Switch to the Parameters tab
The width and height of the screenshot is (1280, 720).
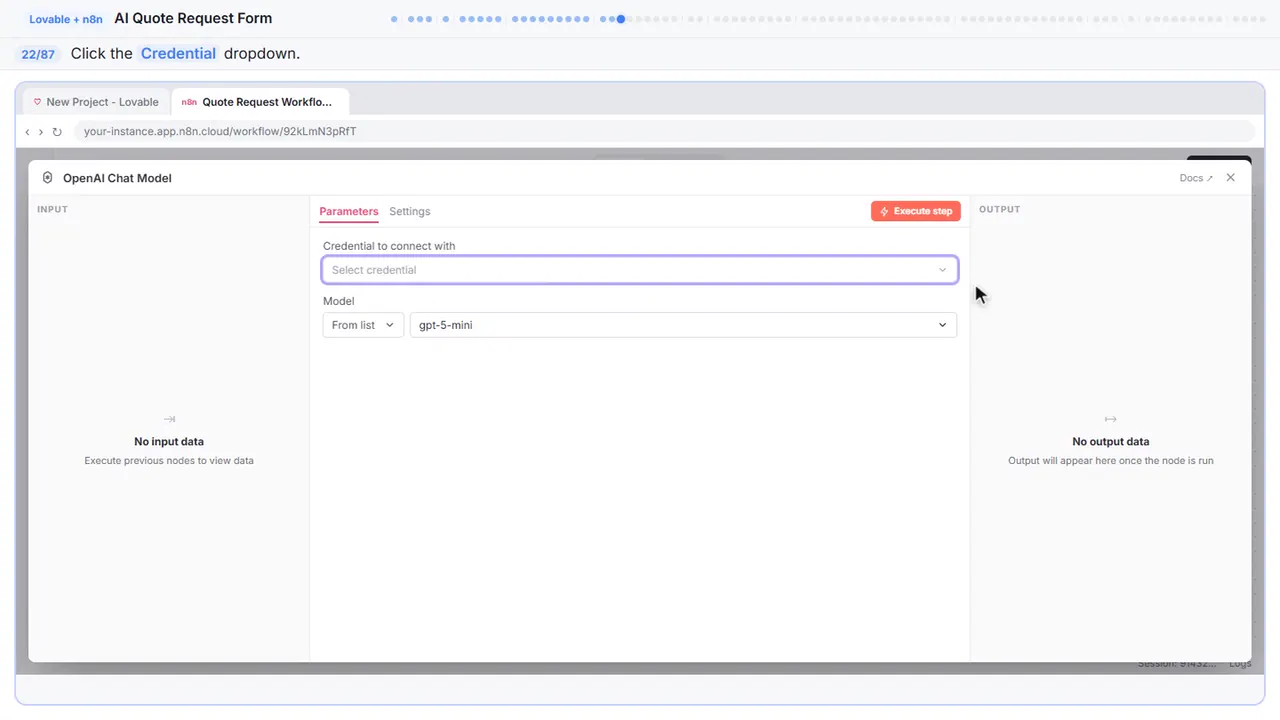[x=349, y=212]
